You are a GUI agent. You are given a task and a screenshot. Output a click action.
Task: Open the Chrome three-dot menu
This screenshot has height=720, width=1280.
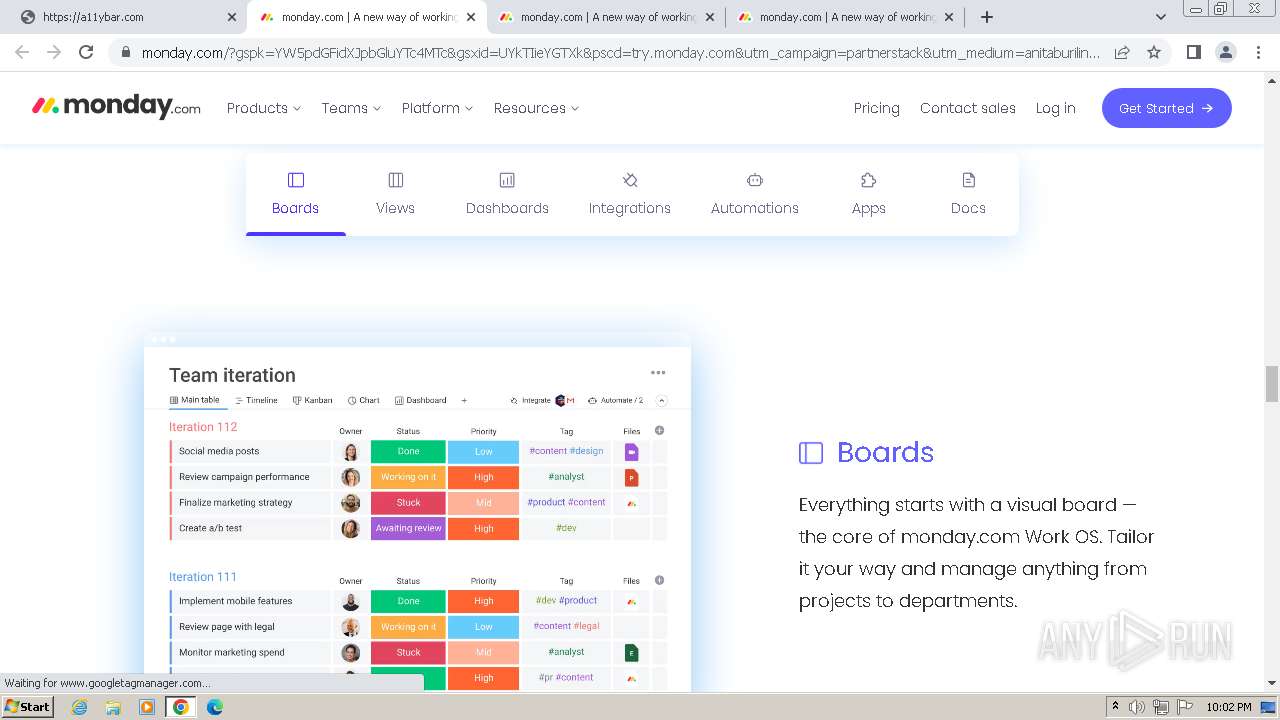pyautogui.click(x=1258, y=52)
